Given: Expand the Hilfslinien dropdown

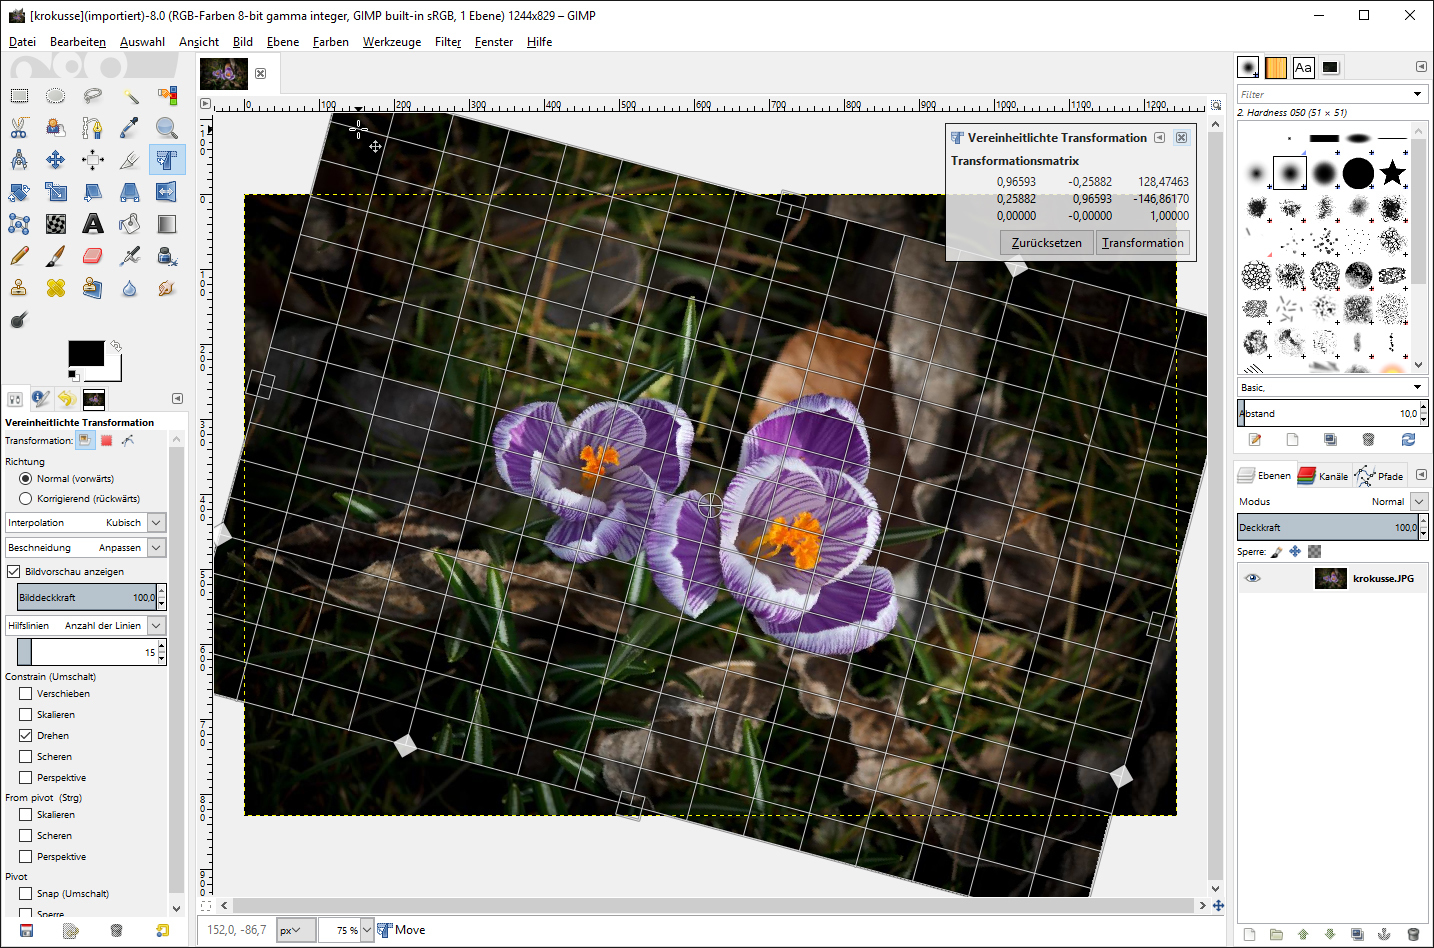Looking at the screenshot, I should 156,626.
